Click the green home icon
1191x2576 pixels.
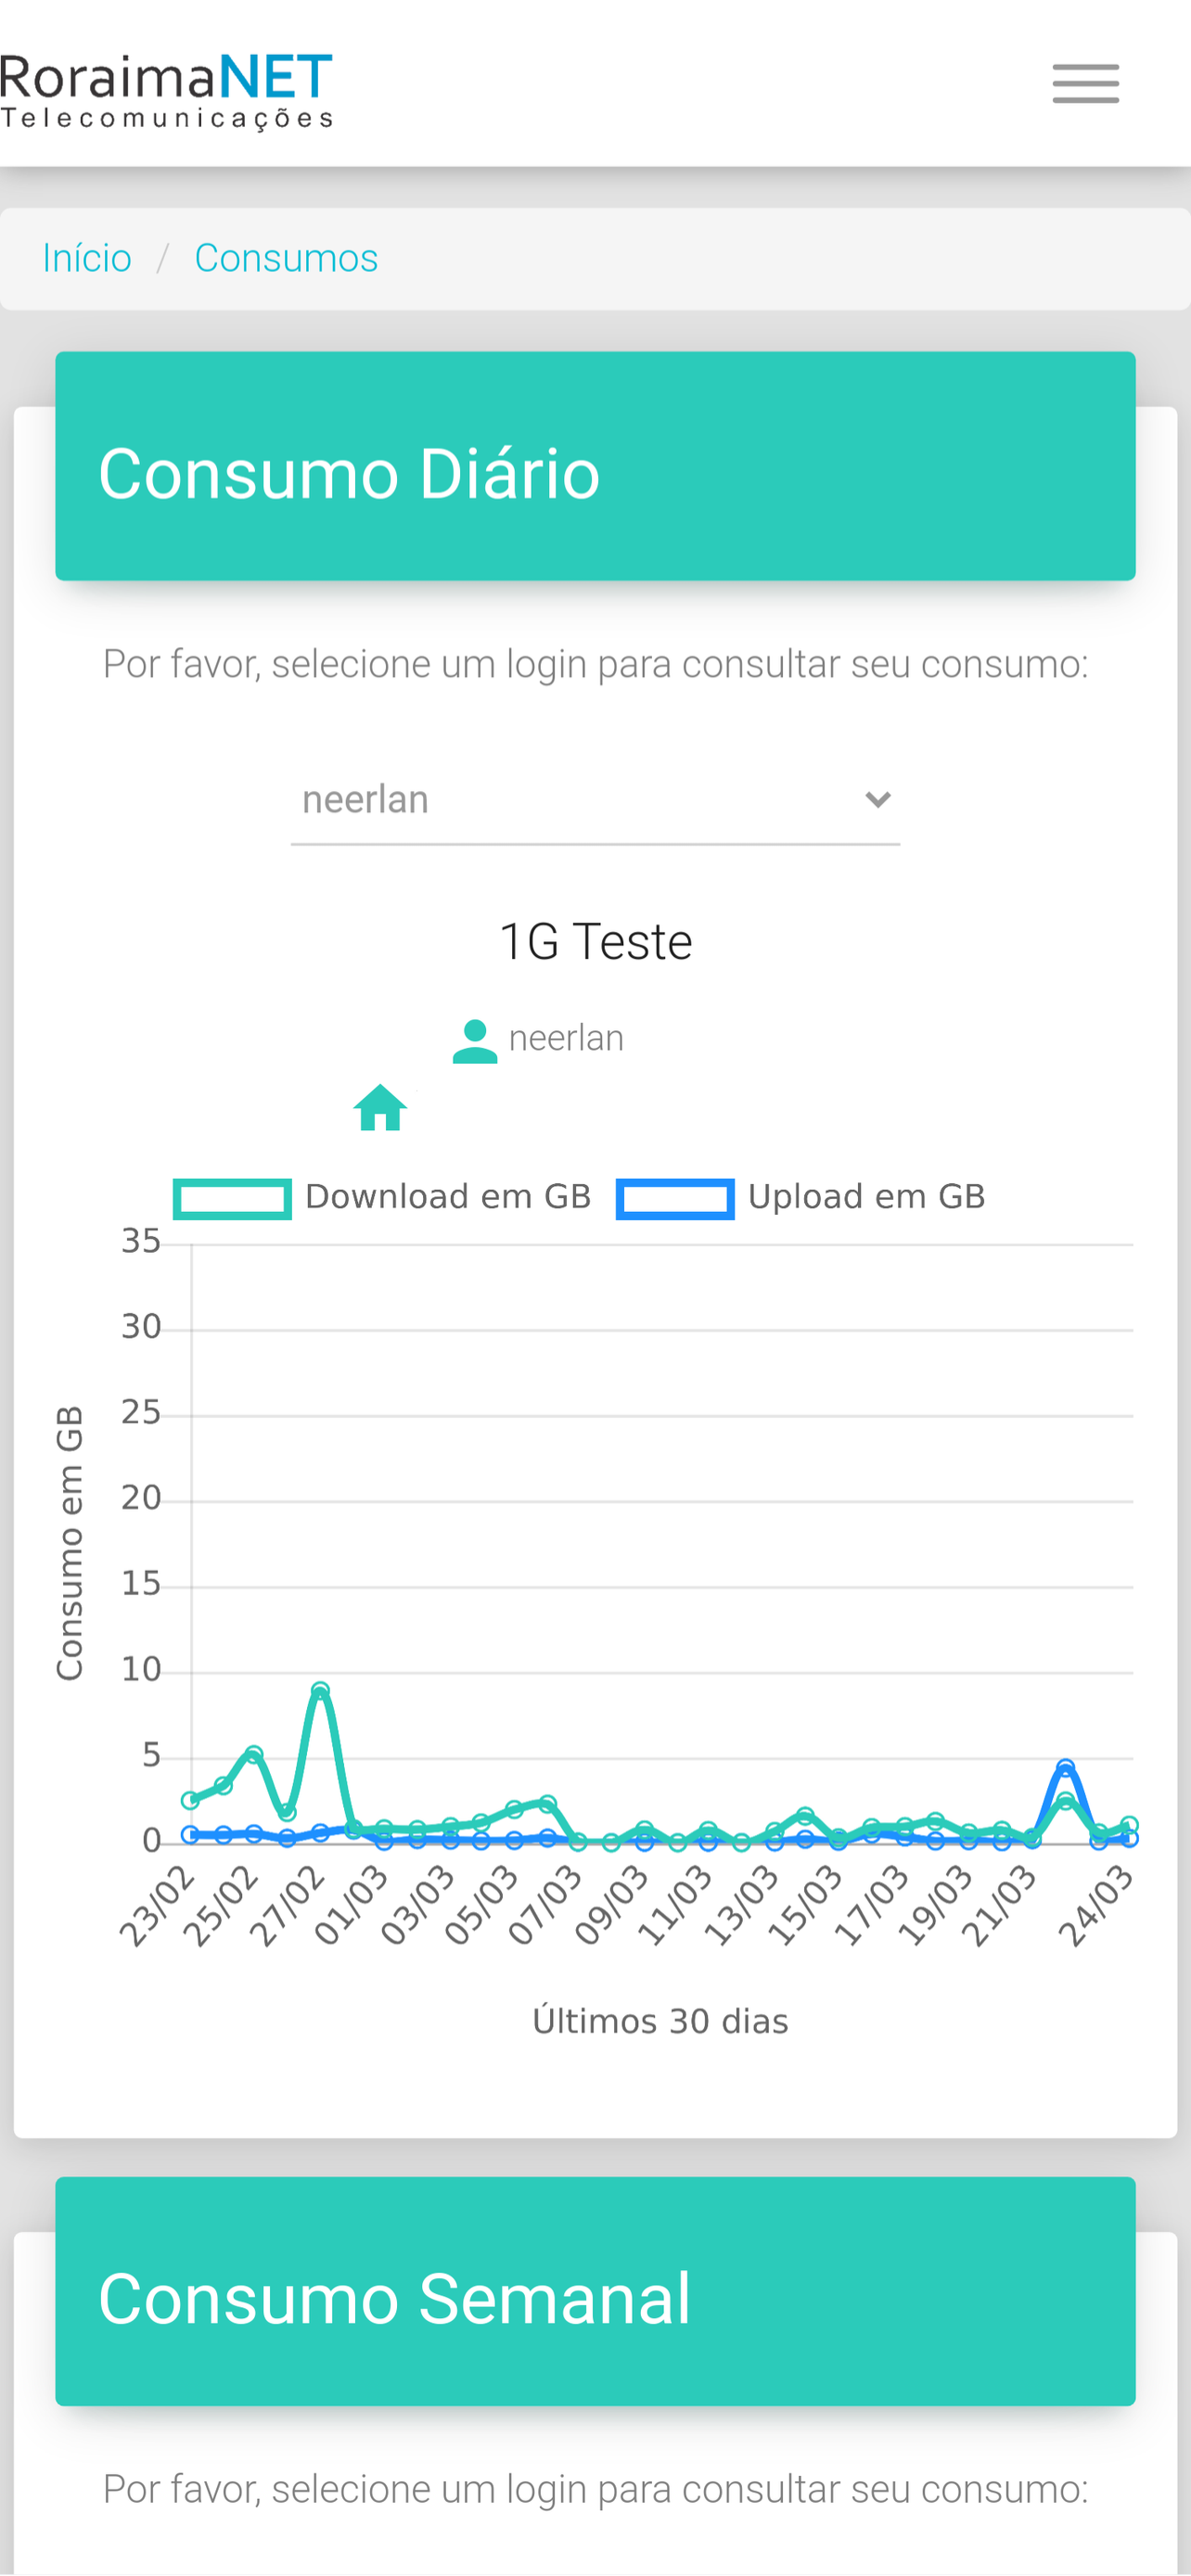pyautogui.click(x=380, y=1107)
